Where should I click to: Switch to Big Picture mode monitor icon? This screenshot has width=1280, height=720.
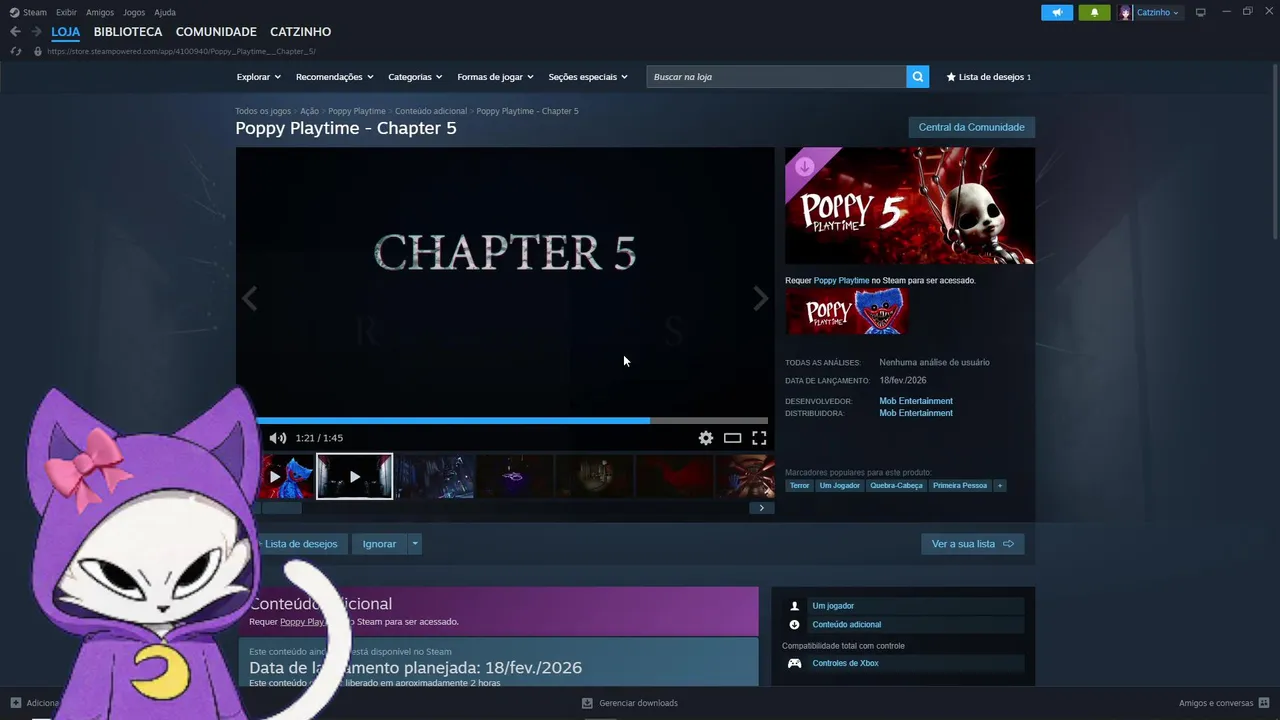click(1201, 12)
